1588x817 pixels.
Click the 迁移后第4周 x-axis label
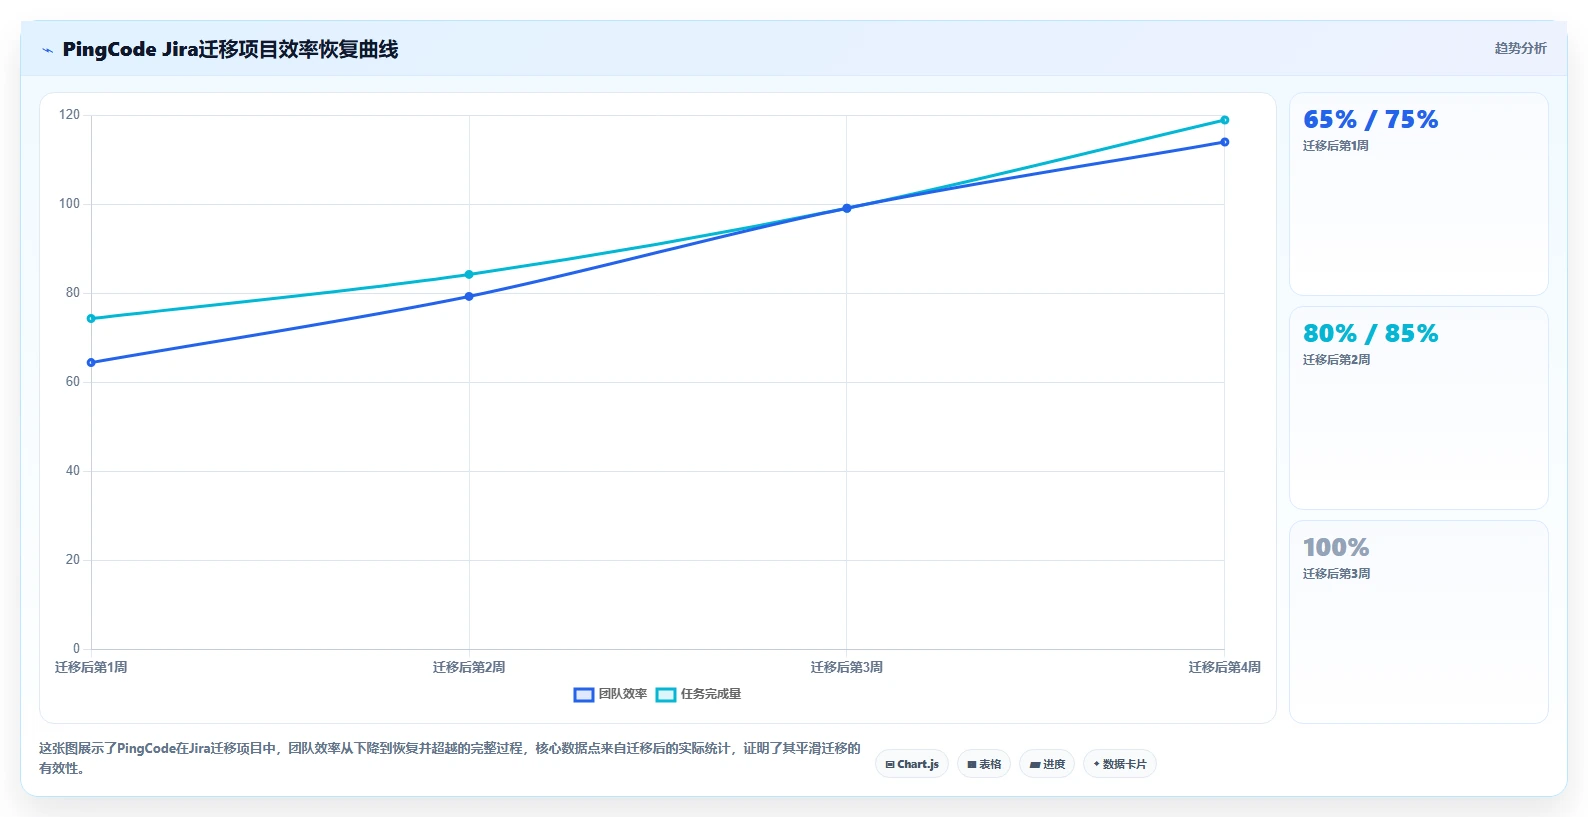[x=1224, y=667]
